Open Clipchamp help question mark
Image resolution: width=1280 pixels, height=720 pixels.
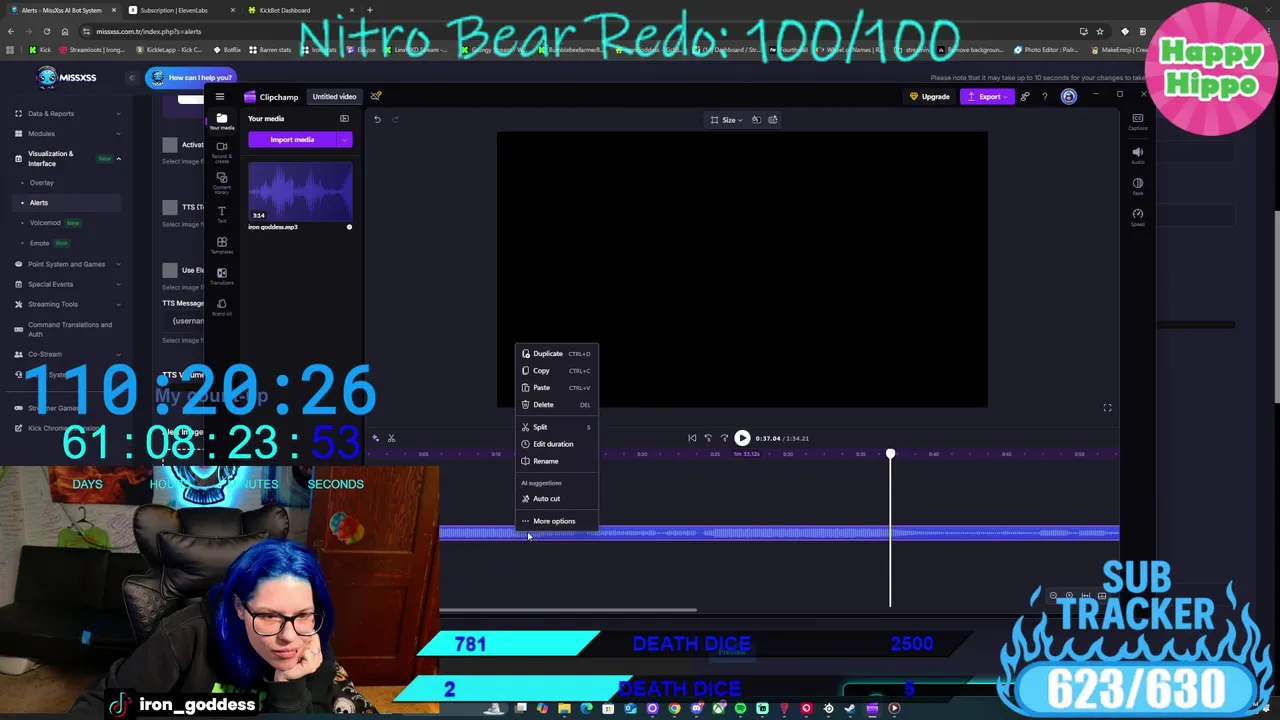click(x=1045, y=97)
